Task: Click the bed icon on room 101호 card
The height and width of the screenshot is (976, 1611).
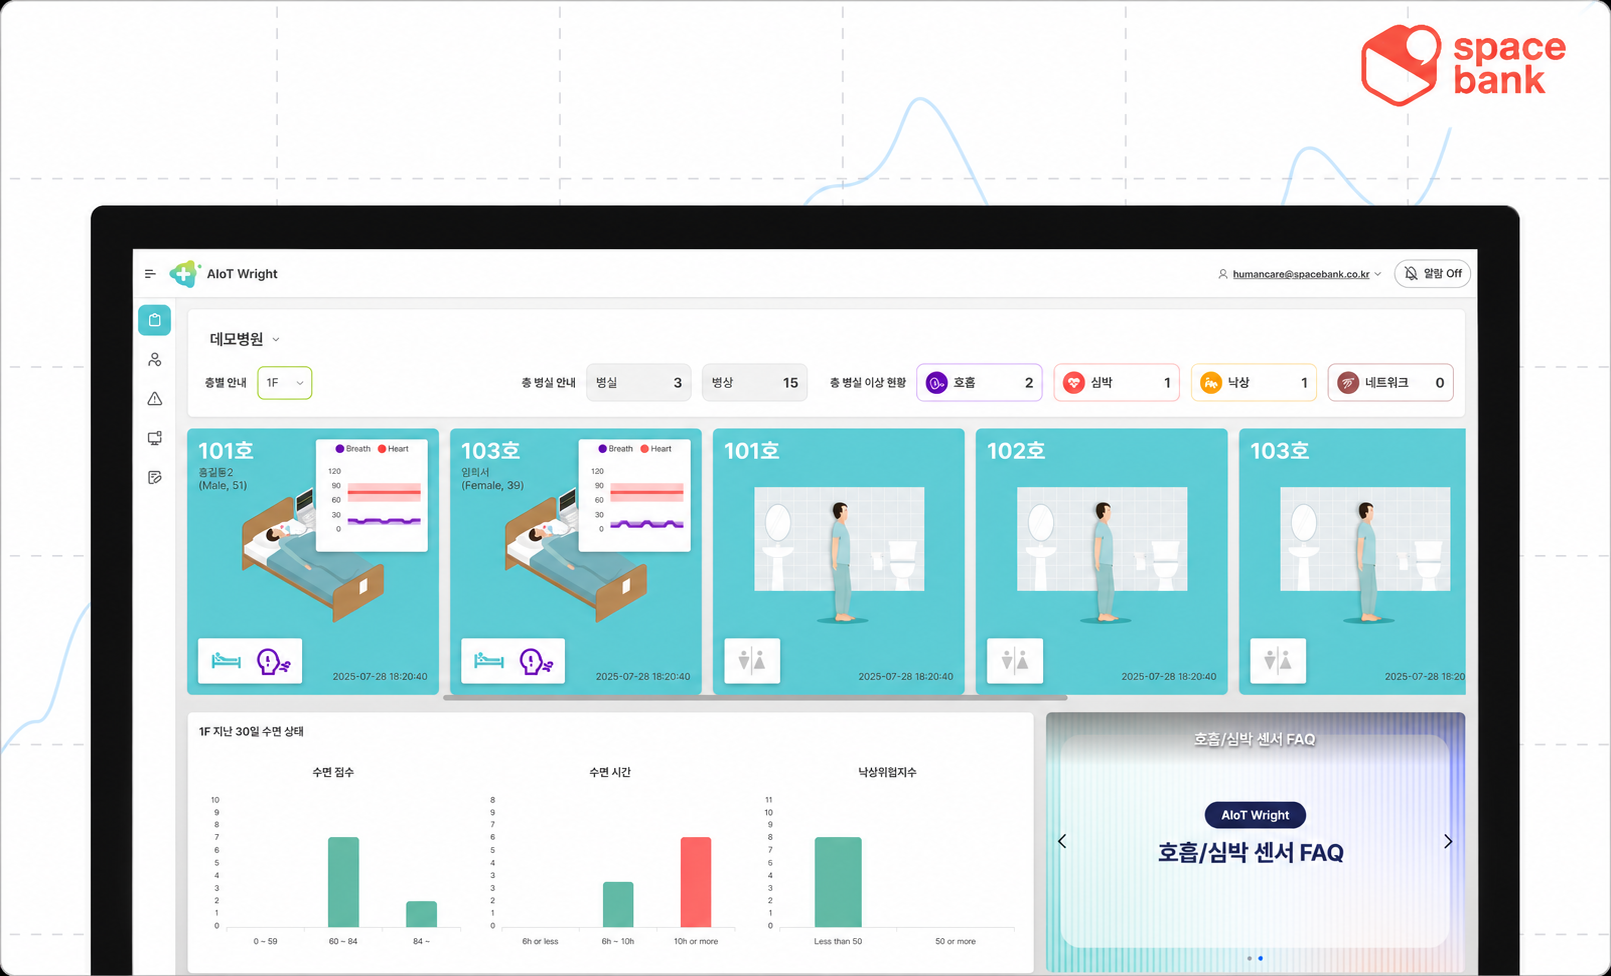Action: (226, 661)
